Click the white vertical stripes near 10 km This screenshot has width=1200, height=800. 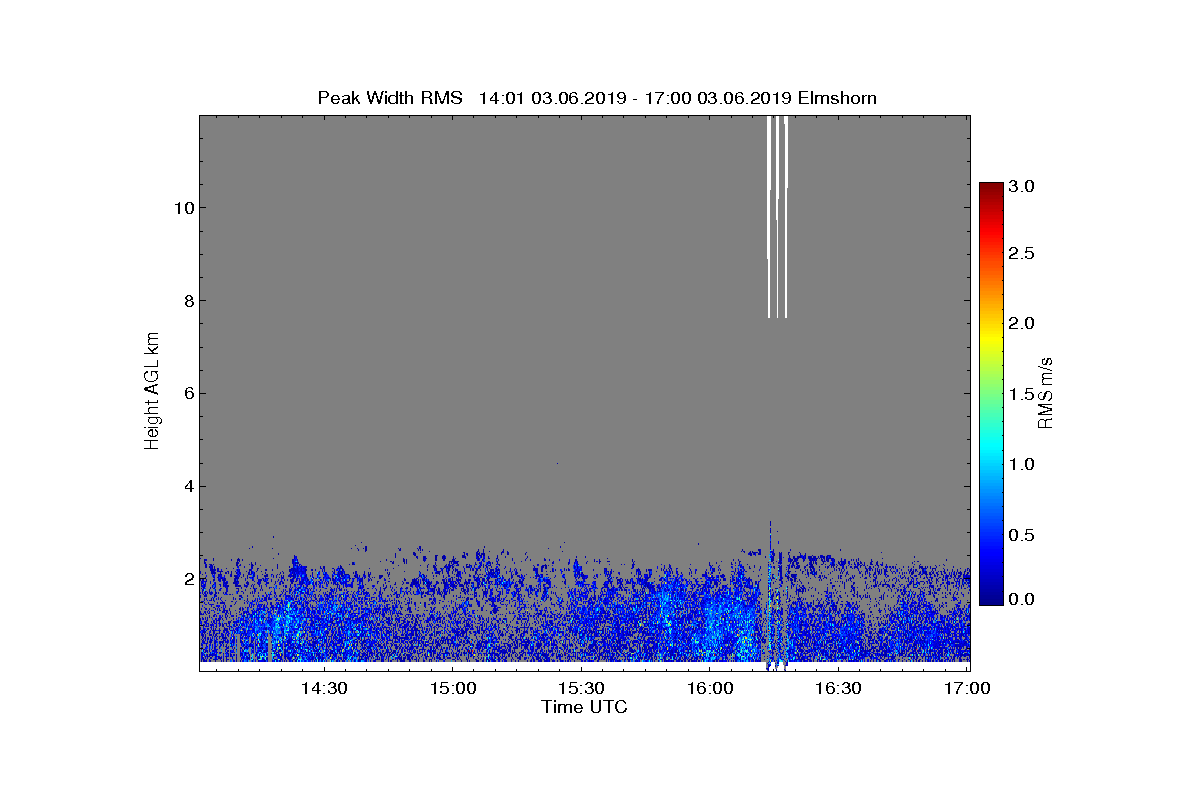[777, 217]
